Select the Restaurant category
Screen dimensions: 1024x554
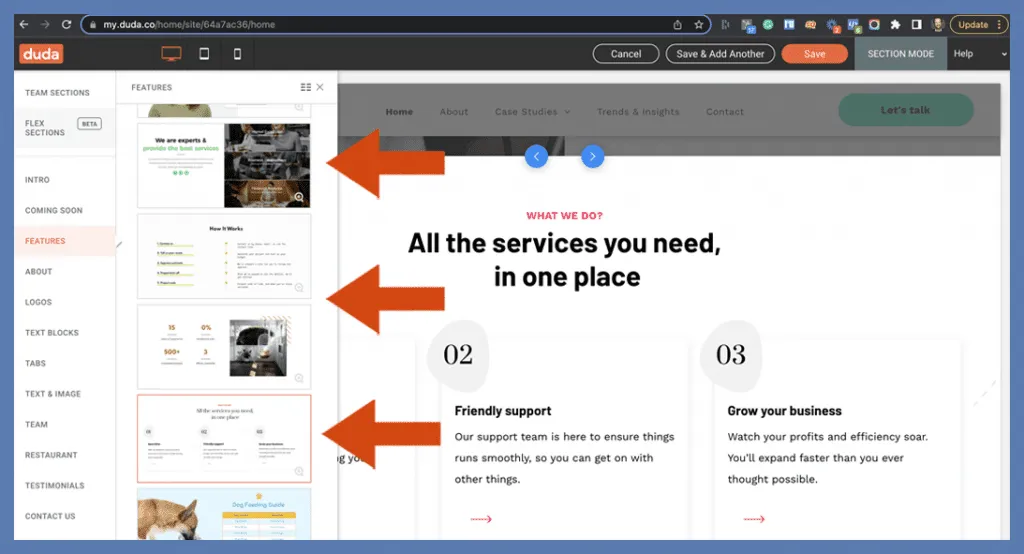[51, 455]
